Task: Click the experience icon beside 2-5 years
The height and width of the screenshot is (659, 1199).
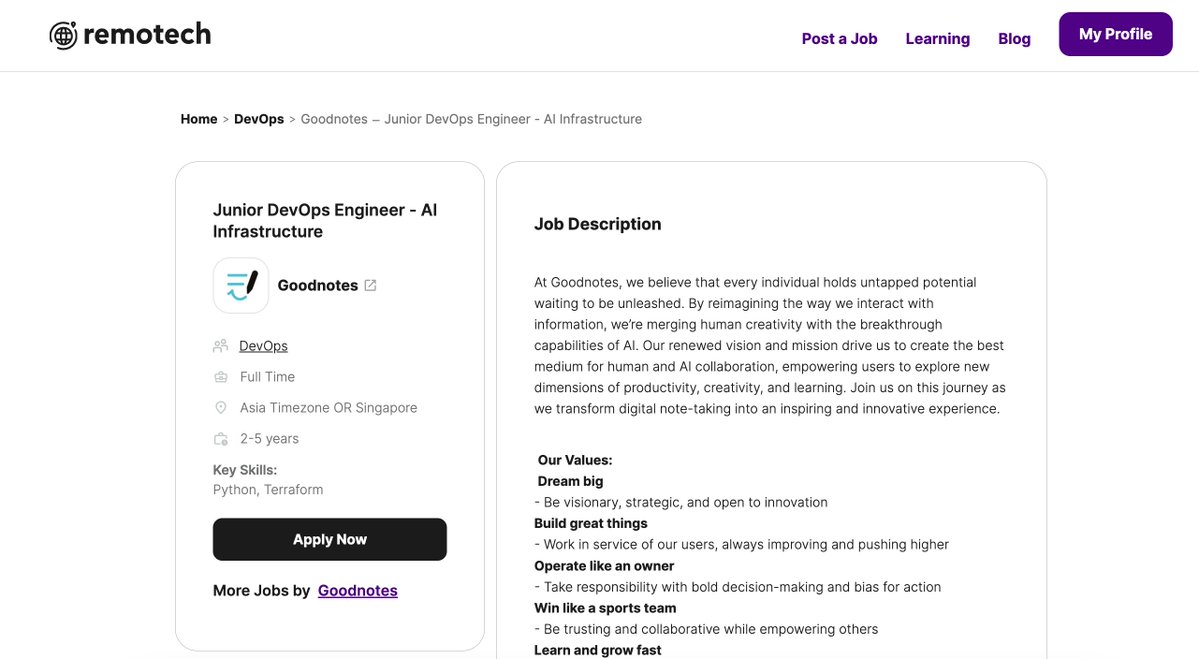Action: click(x=220, y=439)
